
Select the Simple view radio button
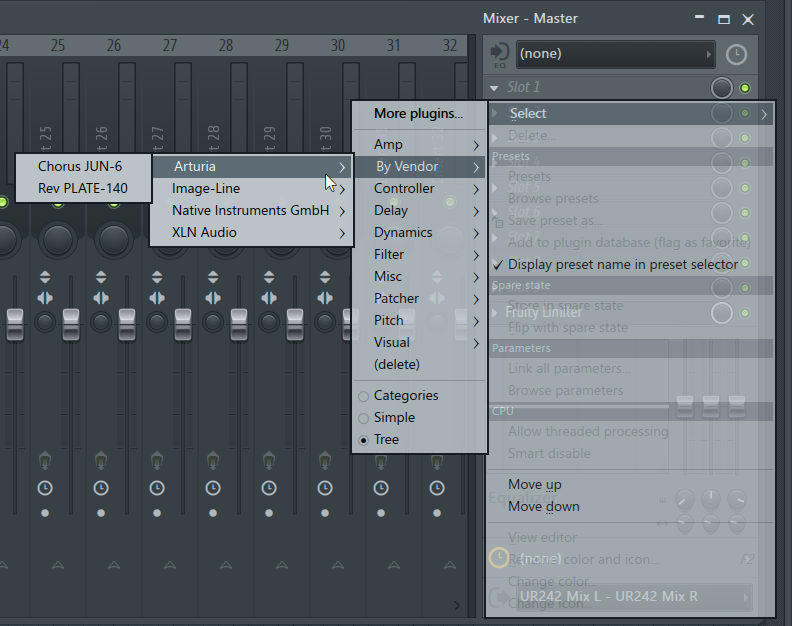[363, 418]
